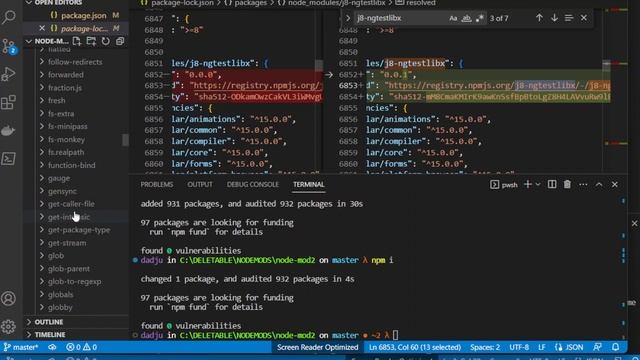This screenshot has width=640, height=360.
Task: Click New Folder icon in explorer header
Action: click(91, 41)
